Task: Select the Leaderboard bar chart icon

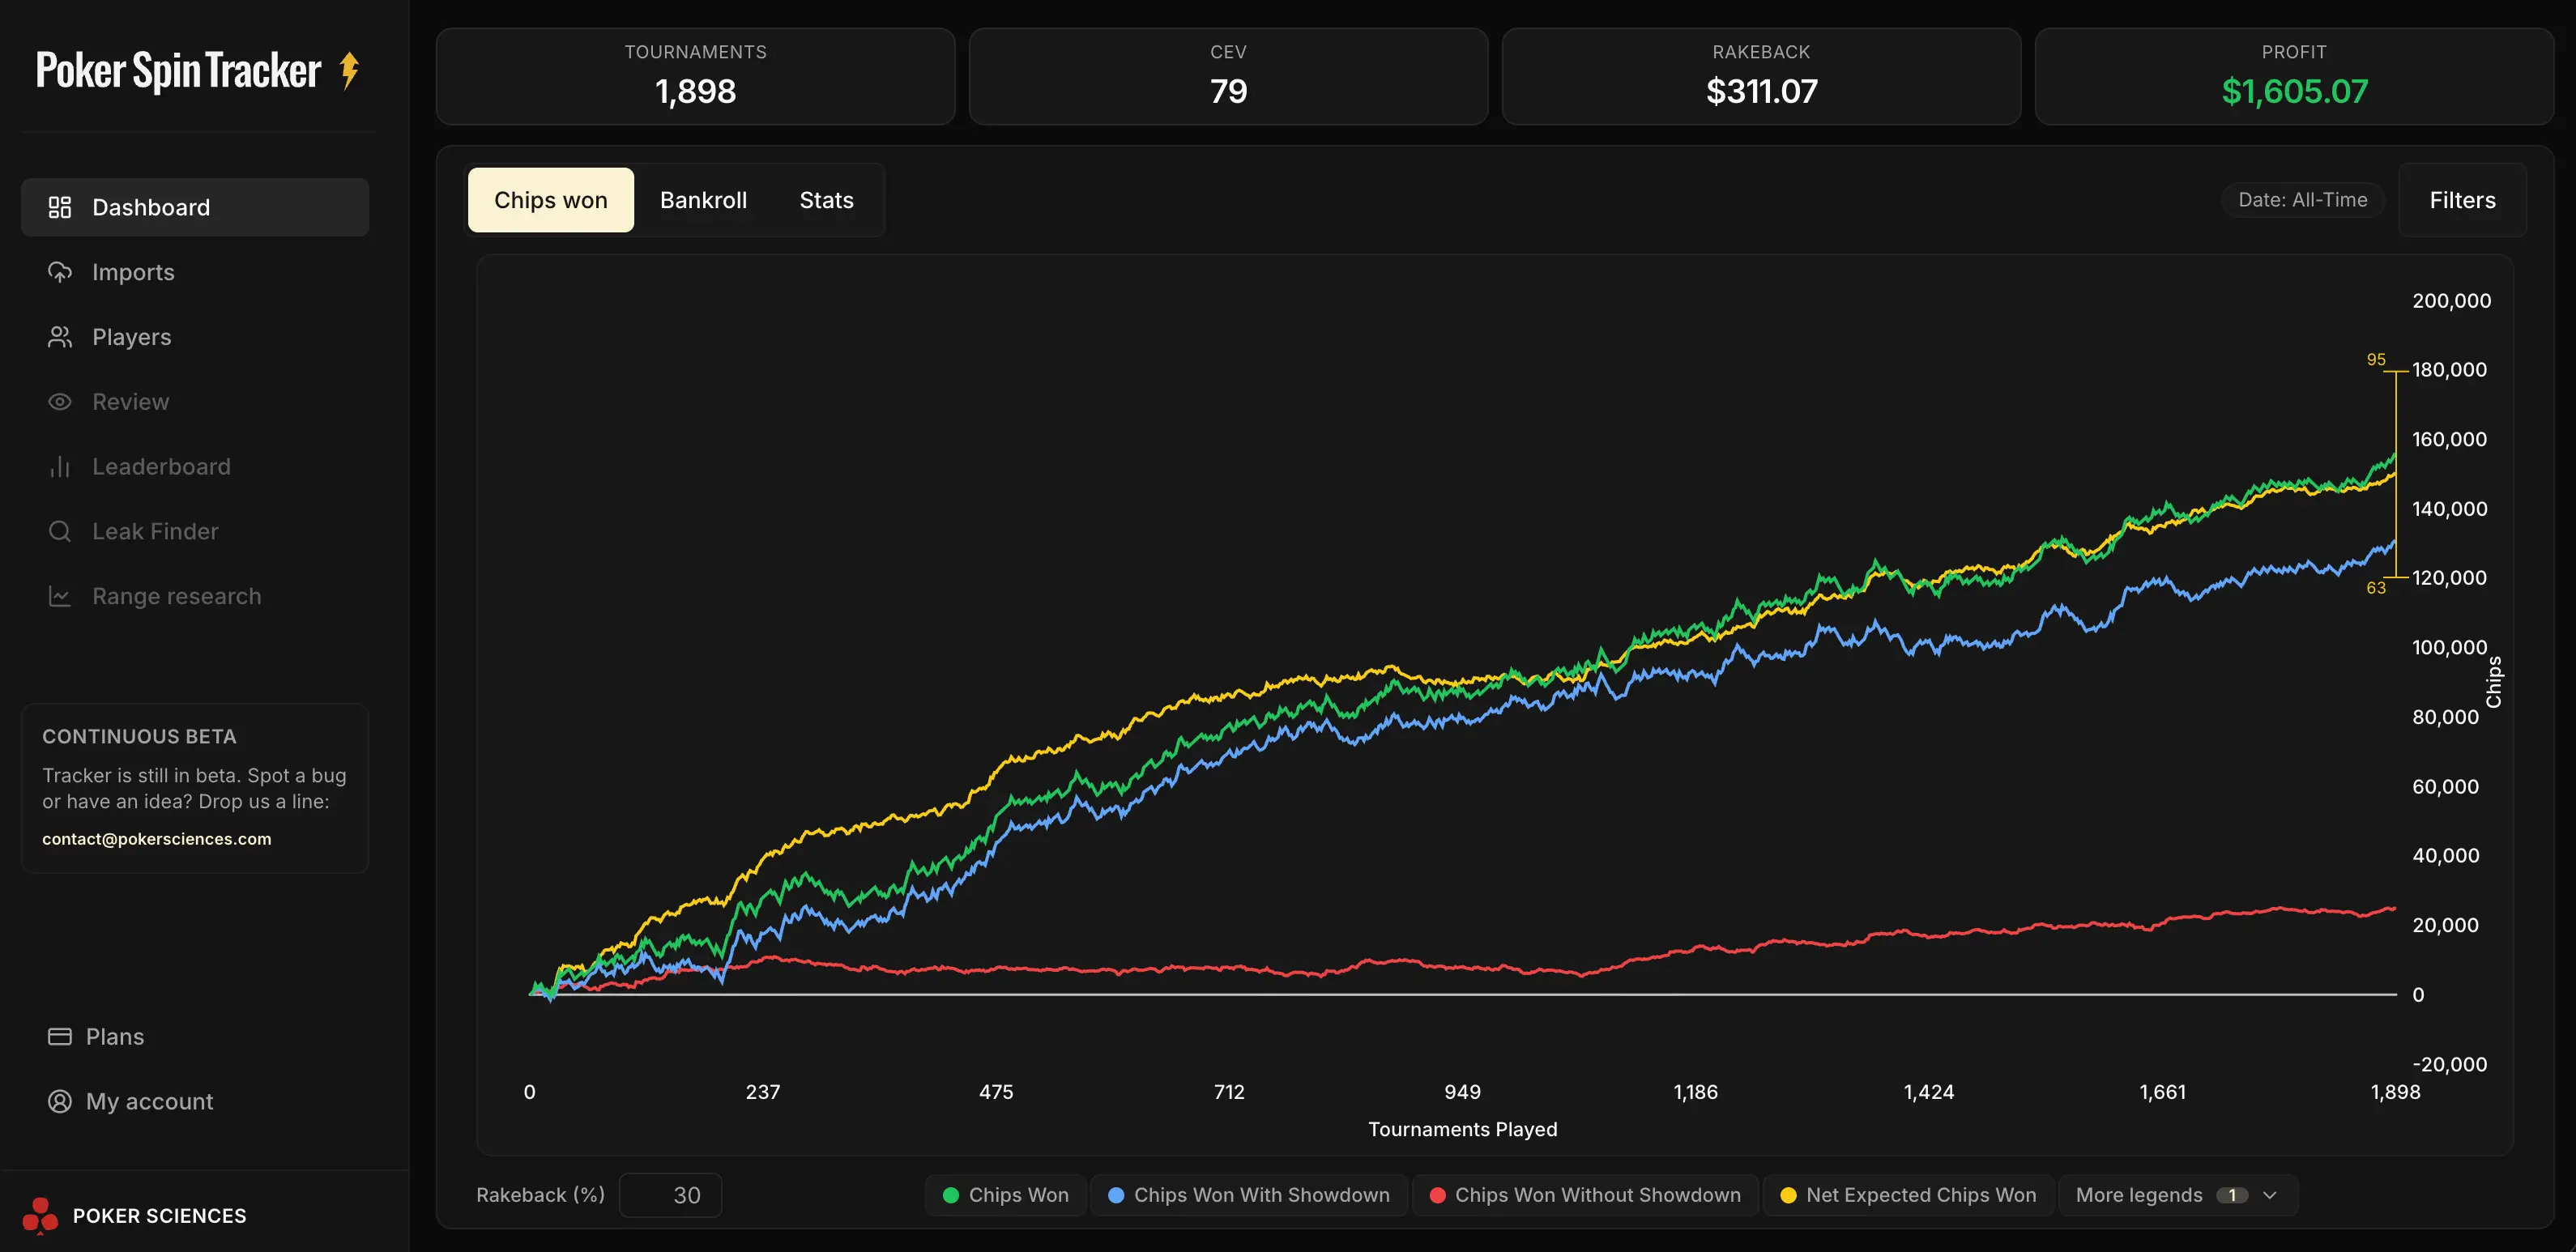Action: pyautogui.click(x=60, y=466)
